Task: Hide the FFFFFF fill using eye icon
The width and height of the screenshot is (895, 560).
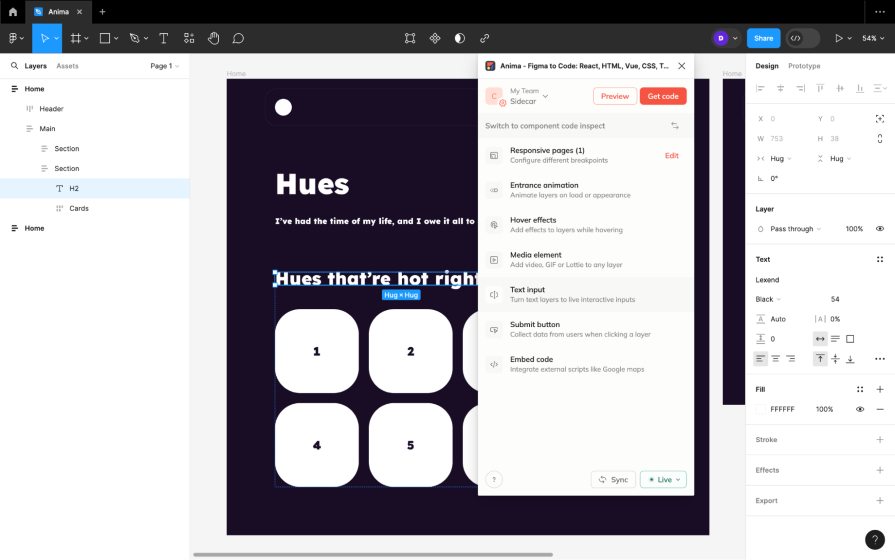Action: 860,409
